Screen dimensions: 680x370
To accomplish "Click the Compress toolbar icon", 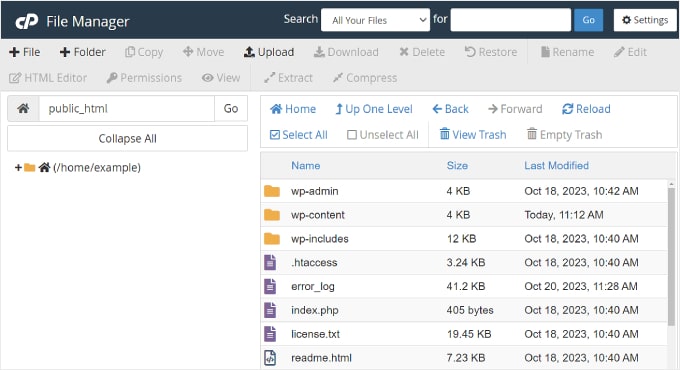I will 338,78.
